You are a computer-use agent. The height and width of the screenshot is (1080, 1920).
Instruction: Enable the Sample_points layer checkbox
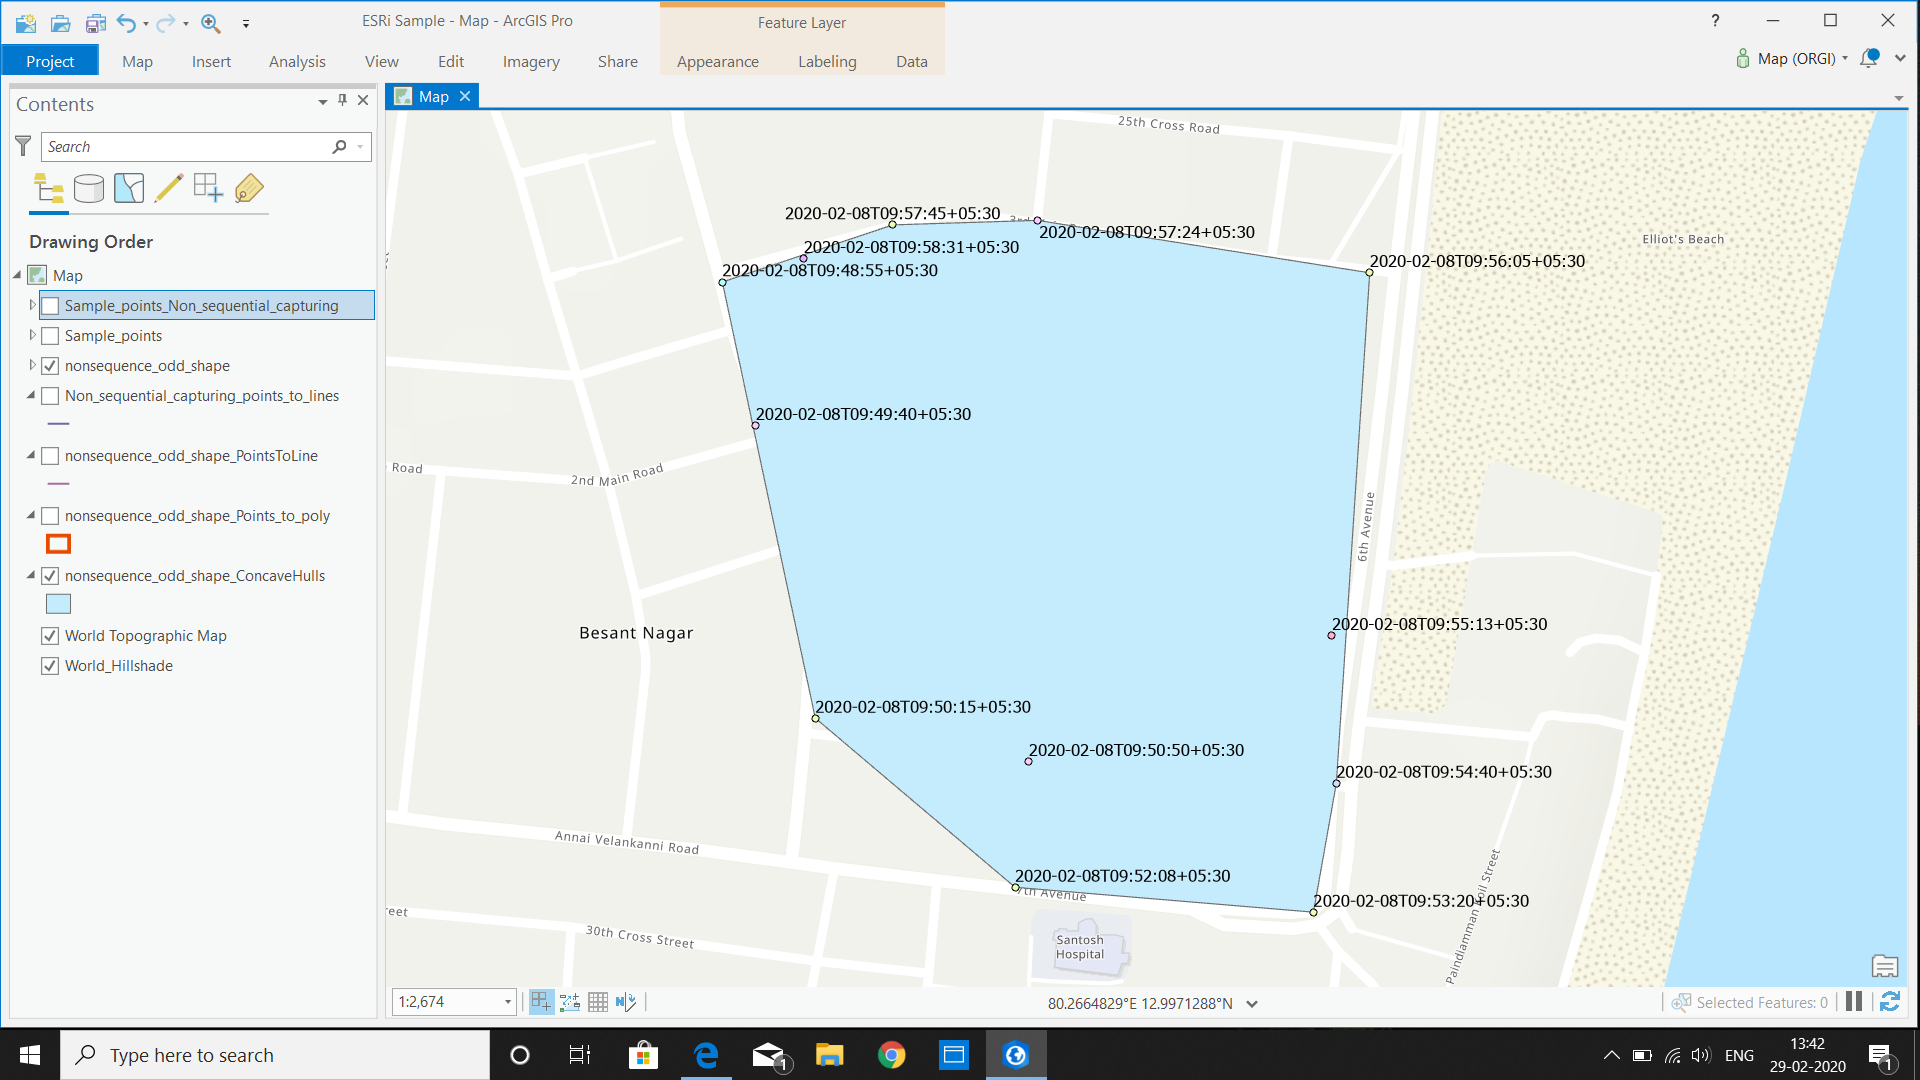pos(50,336)
